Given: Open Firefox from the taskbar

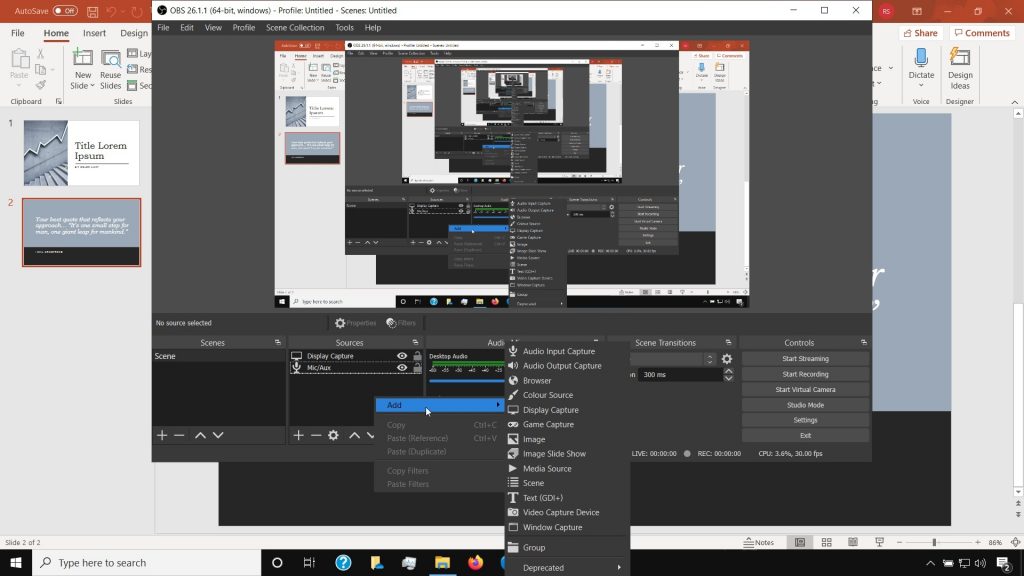Looking at the screenshot, I should [475, 562].
